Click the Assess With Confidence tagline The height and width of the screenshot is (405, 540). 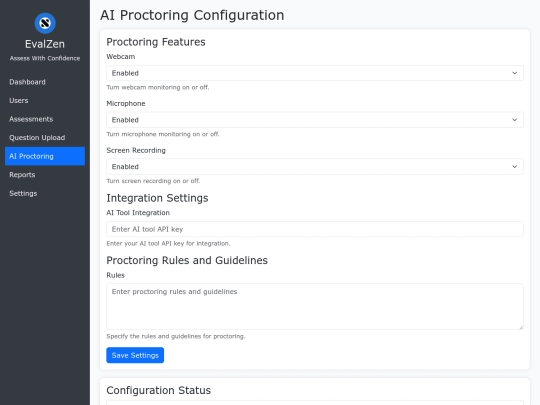click(45, 58)
